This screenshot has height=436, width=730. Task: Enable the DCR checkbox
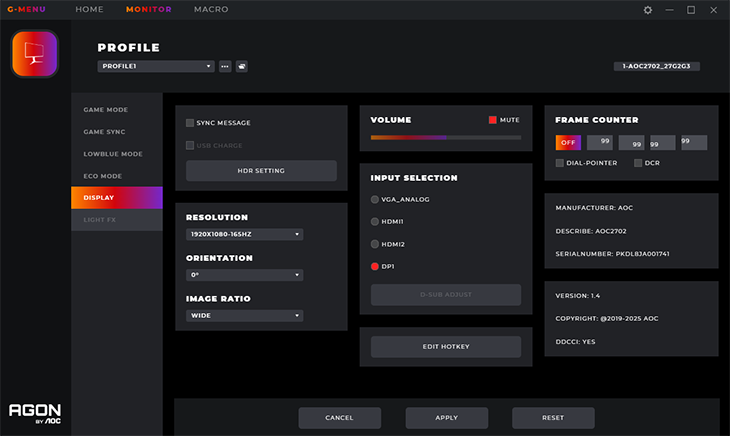638,163
